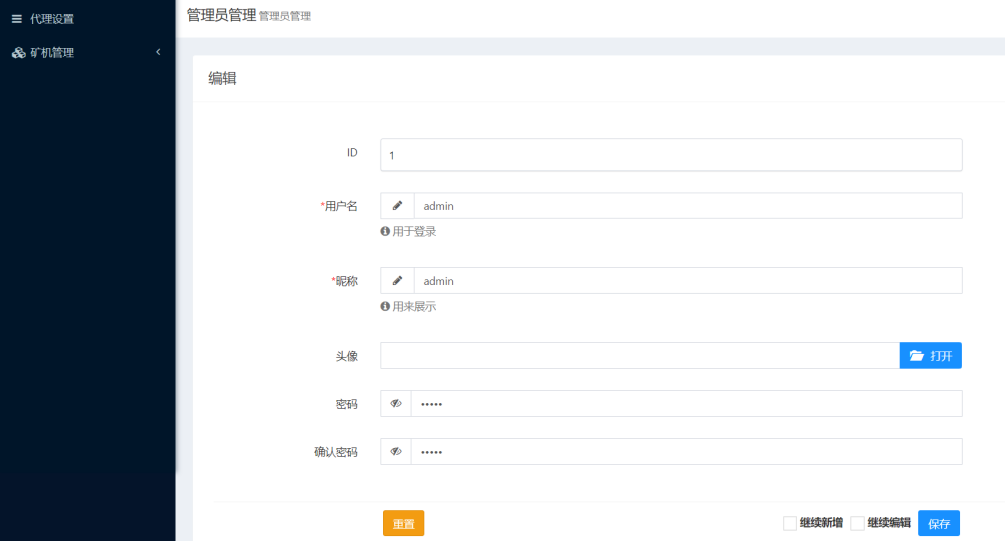Click the info icon next to 用来展示
1006x542 pixels.
[x=385, y=307]
